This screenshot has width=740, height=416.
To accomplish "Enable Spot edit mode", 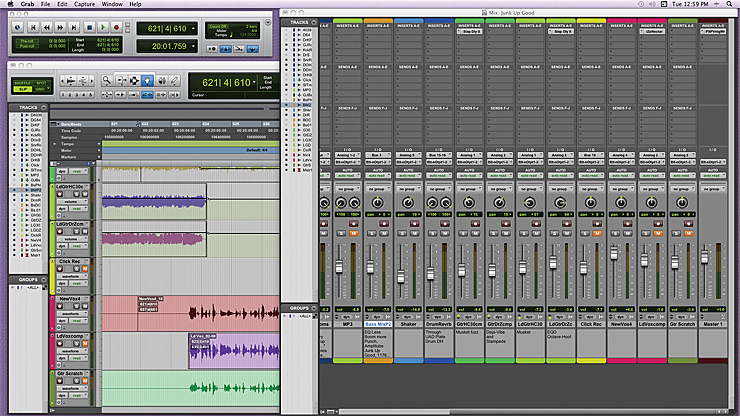I will click(41, 83).
